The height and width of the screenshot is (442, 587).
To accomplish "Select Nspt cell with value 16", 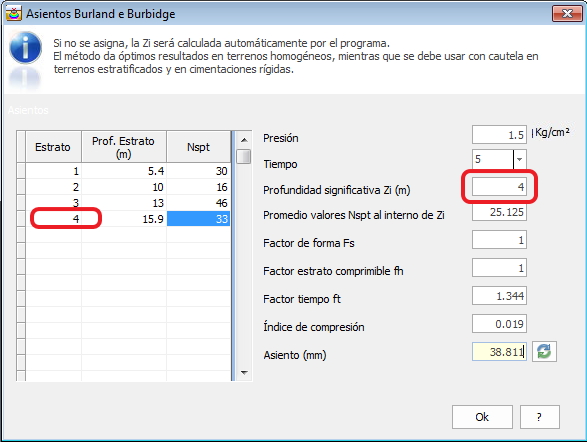I will point(198,187).
